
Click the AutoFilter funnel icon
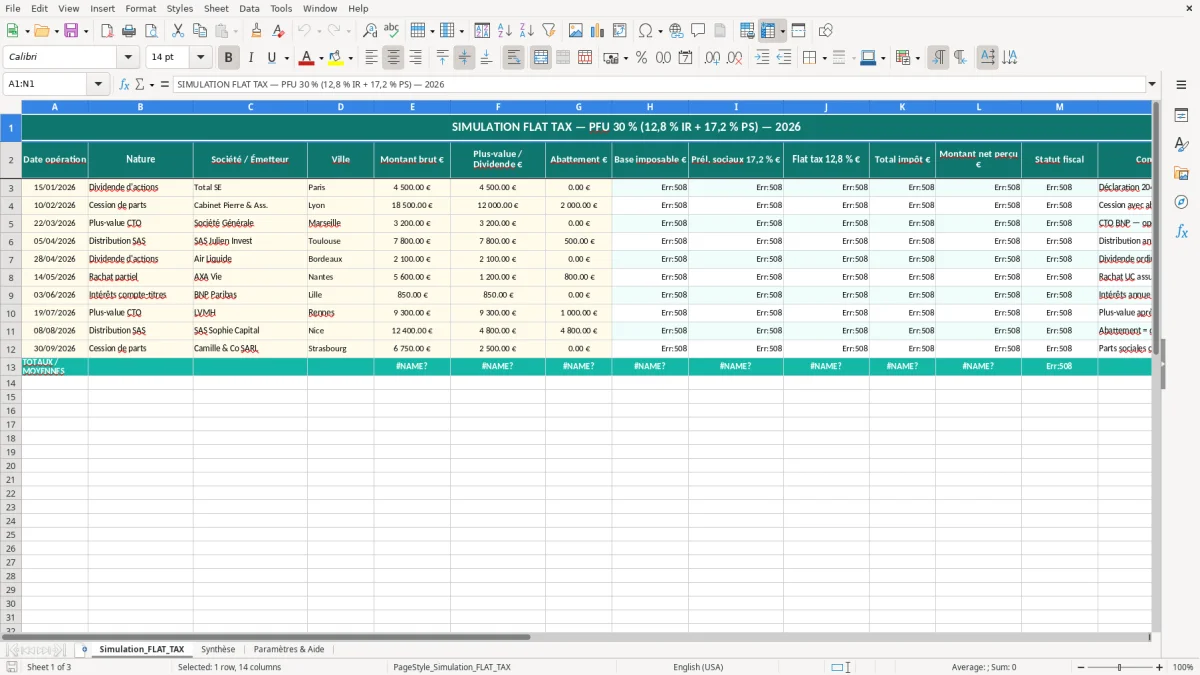tap(548, 31)
